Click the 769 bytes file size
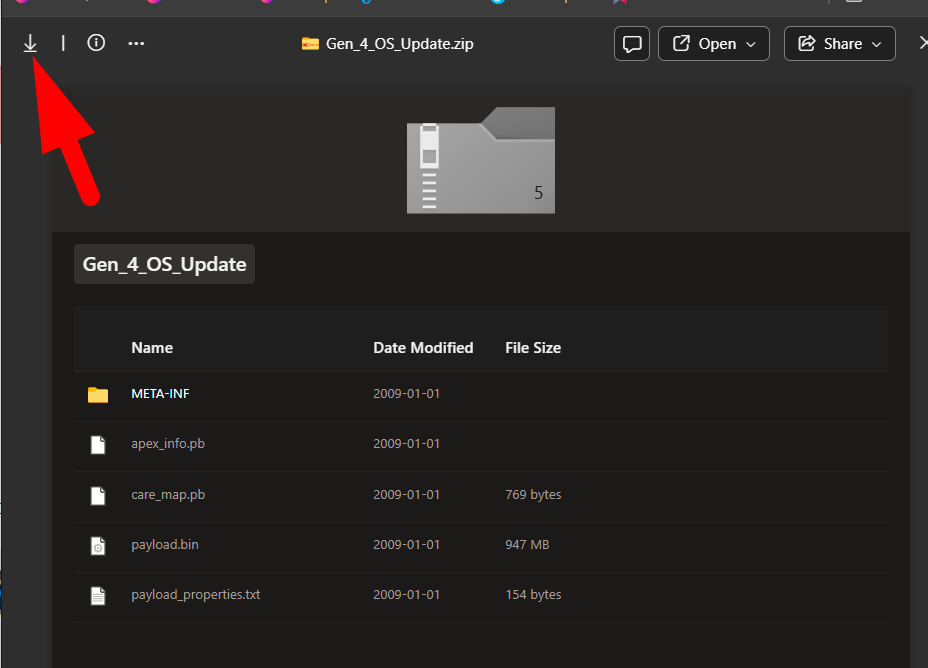Viewport: 928px width, 668px height. [533, 495]
